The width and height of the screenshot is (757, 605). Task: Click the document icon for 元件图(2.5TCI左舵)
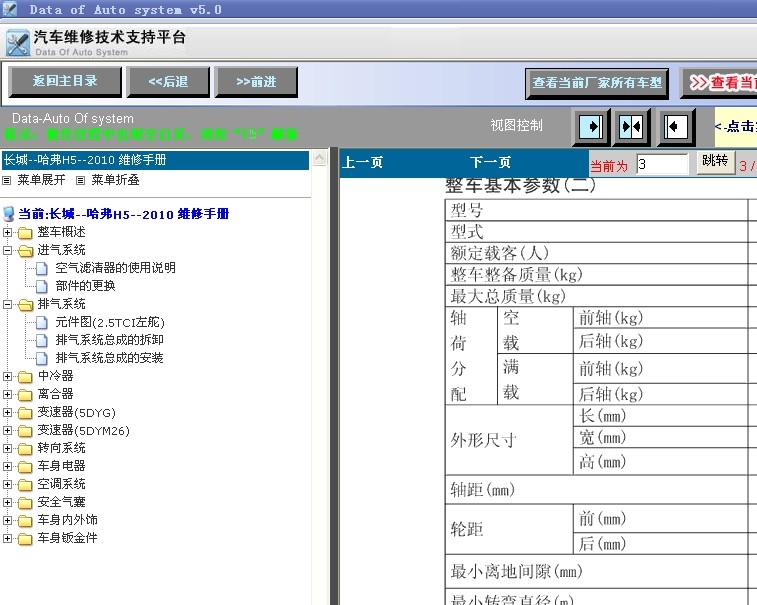coord(42,323)
